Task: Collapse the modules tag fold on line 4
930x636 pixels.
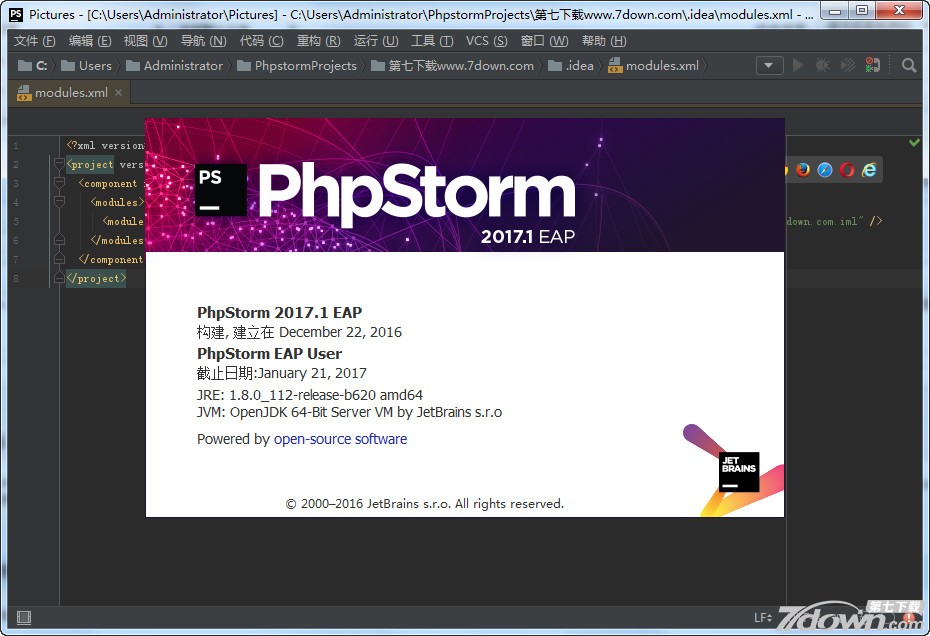Action: click(x=59, y=202)
